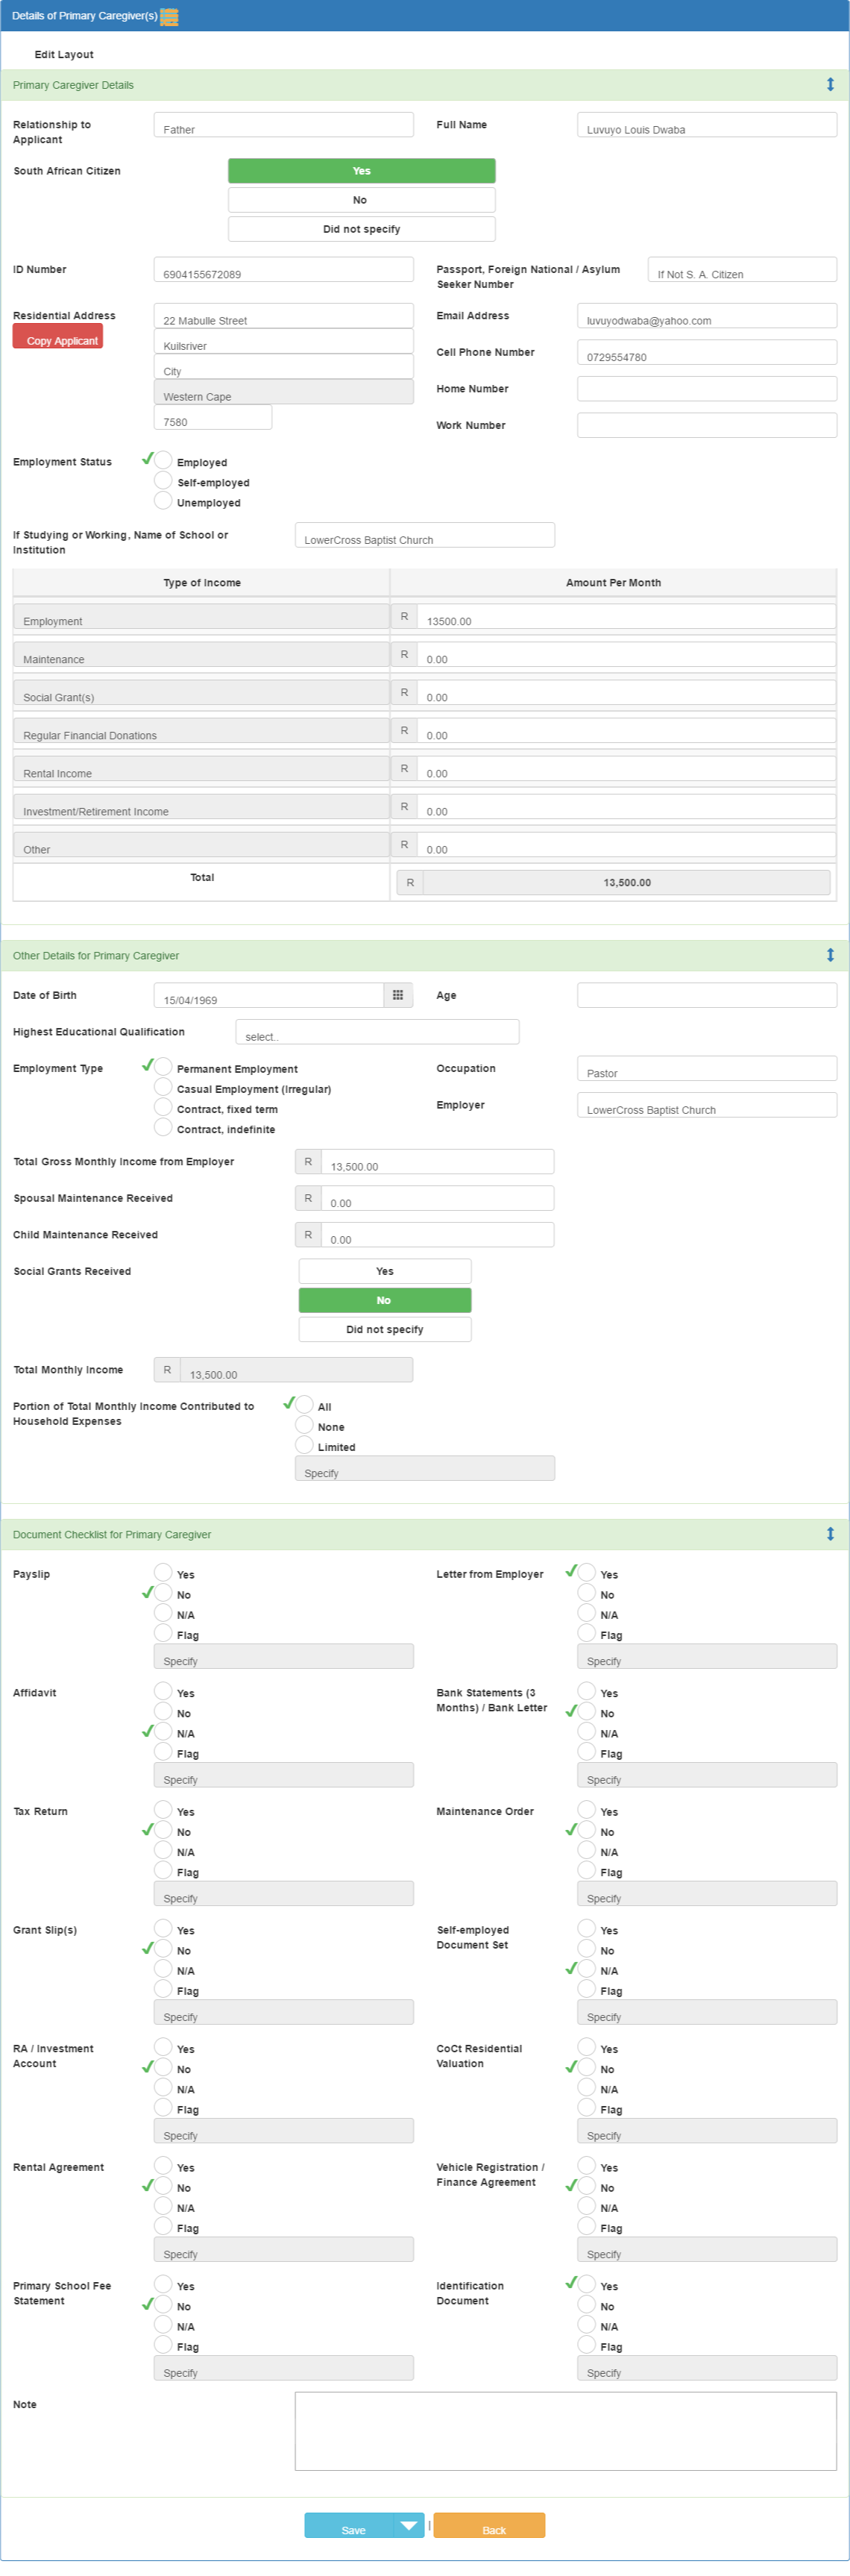Edit the Rental Income amount field
This screenshot has height=2576, width=850.
(626, 768)
